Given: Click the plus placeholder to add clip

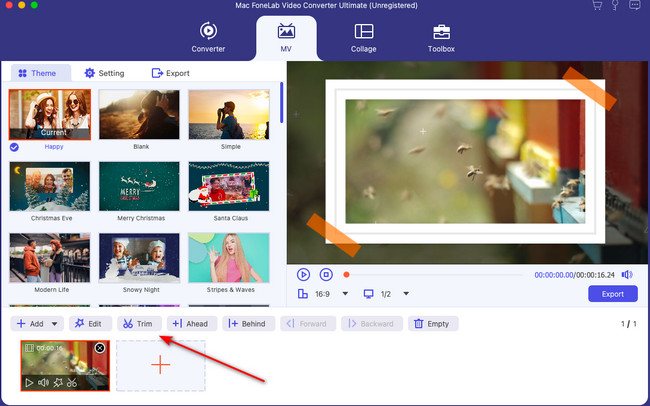Looking at the screenshot, I should [x=161, y=366].
